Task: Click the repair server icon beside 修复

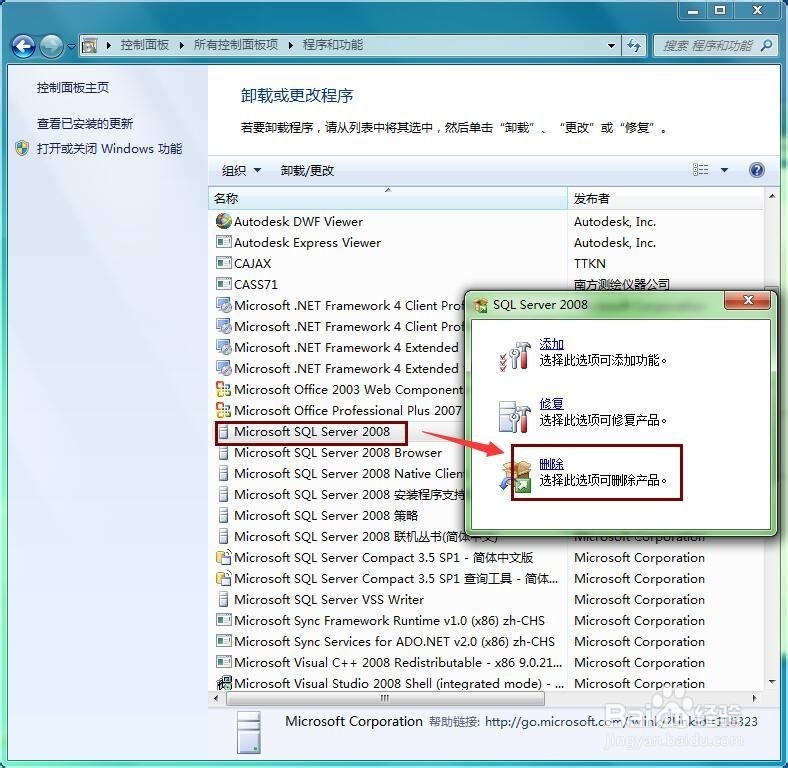Action: [x=515, y=416]
